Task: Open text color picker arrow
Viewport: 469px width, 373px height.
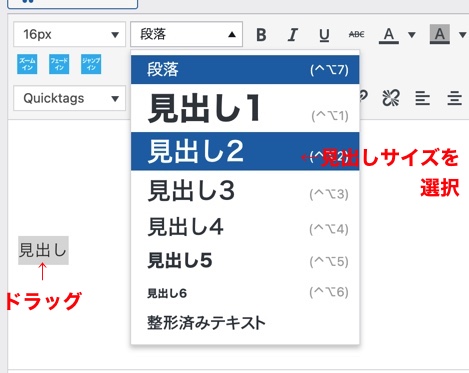Action: [412, 35]
